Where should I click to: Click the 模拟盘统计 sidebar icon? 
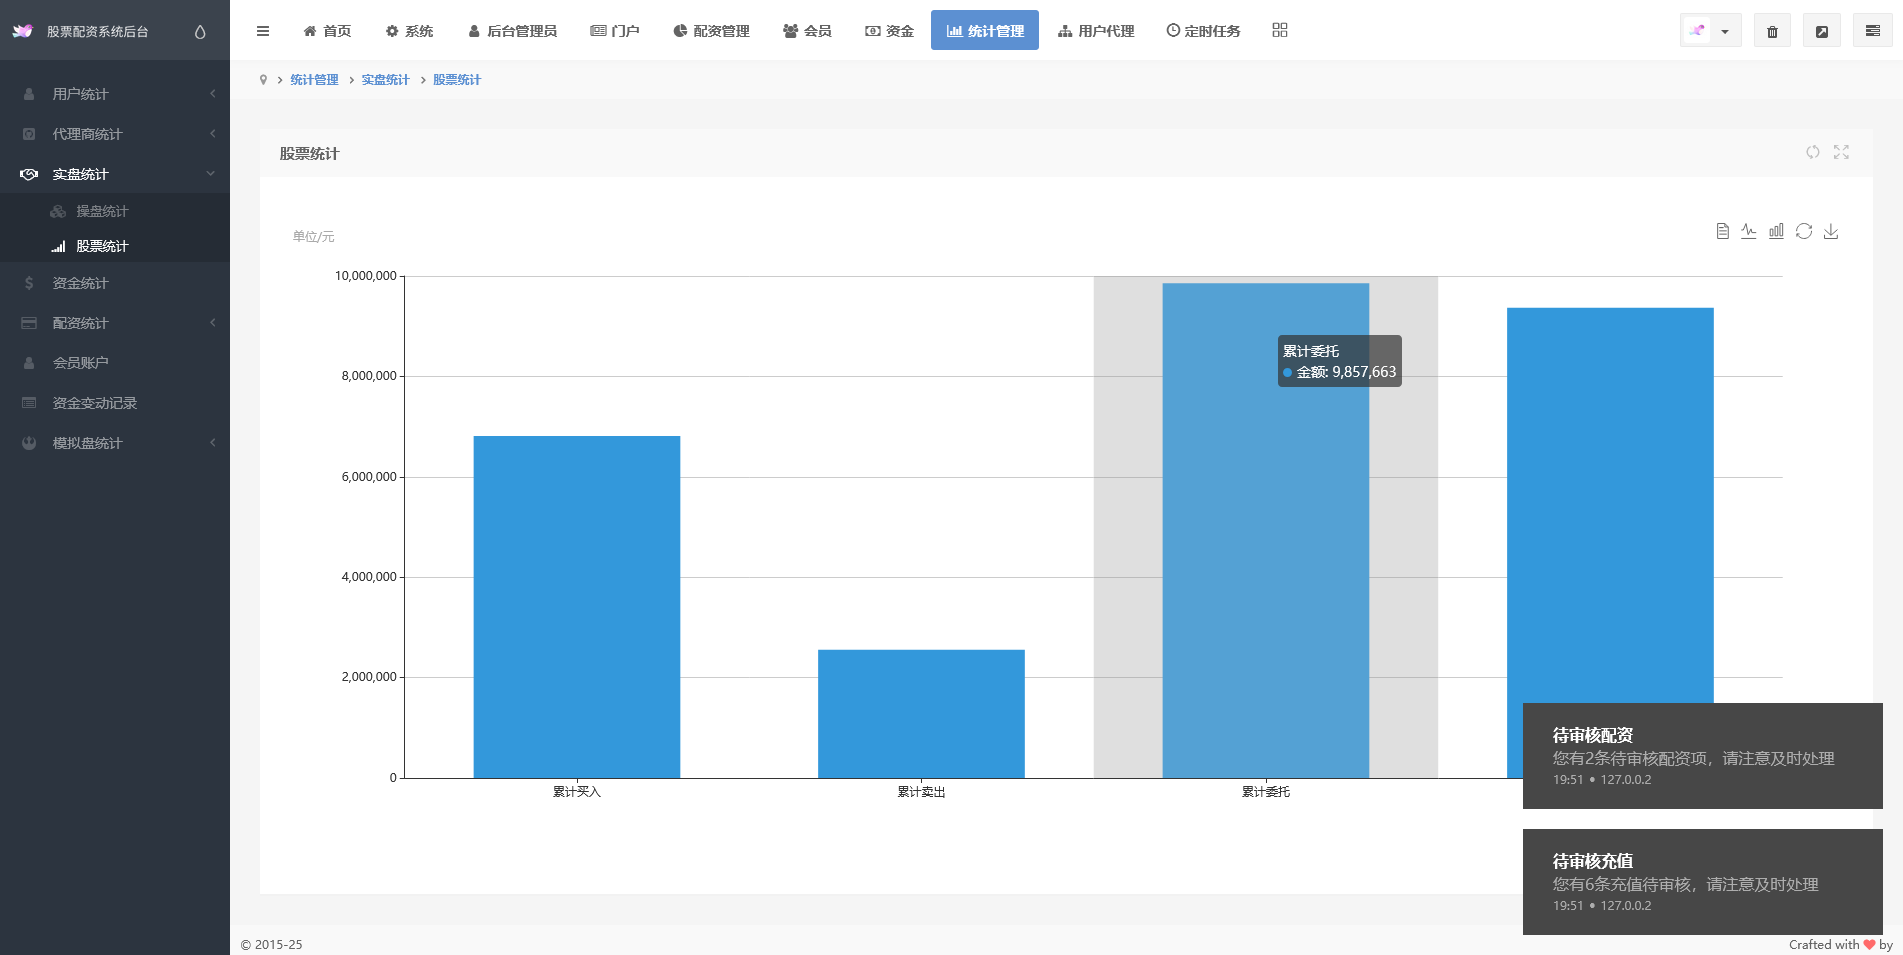(29, 443)
